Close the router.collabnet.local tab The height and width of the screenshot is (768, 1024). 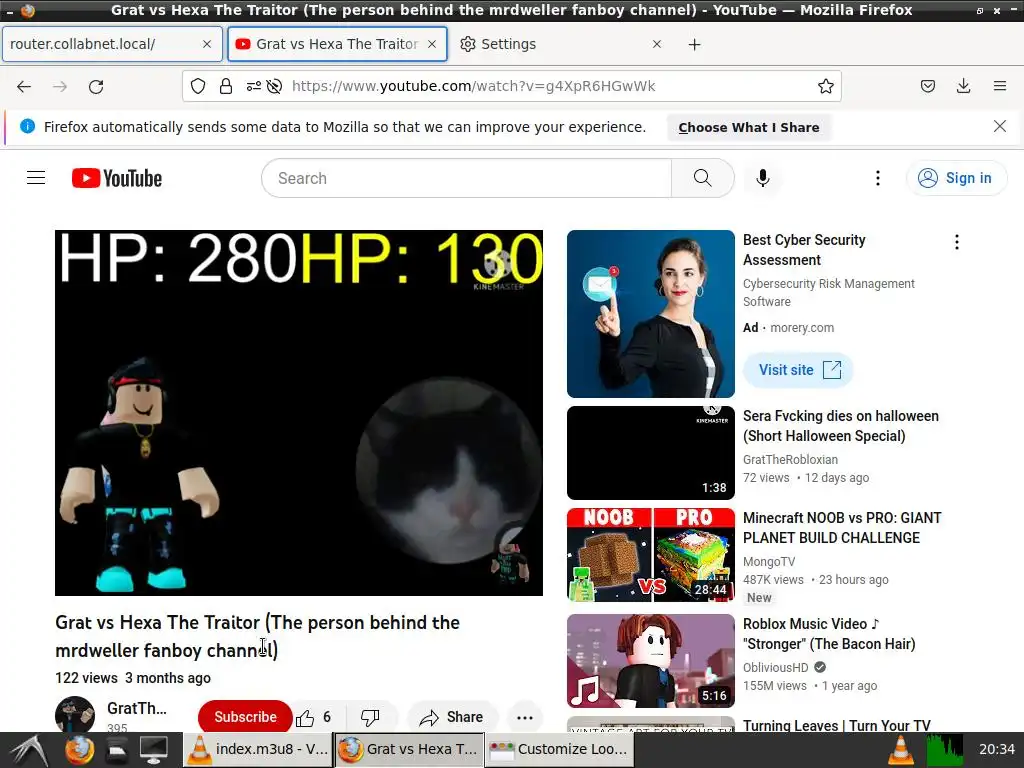point(207,44)
